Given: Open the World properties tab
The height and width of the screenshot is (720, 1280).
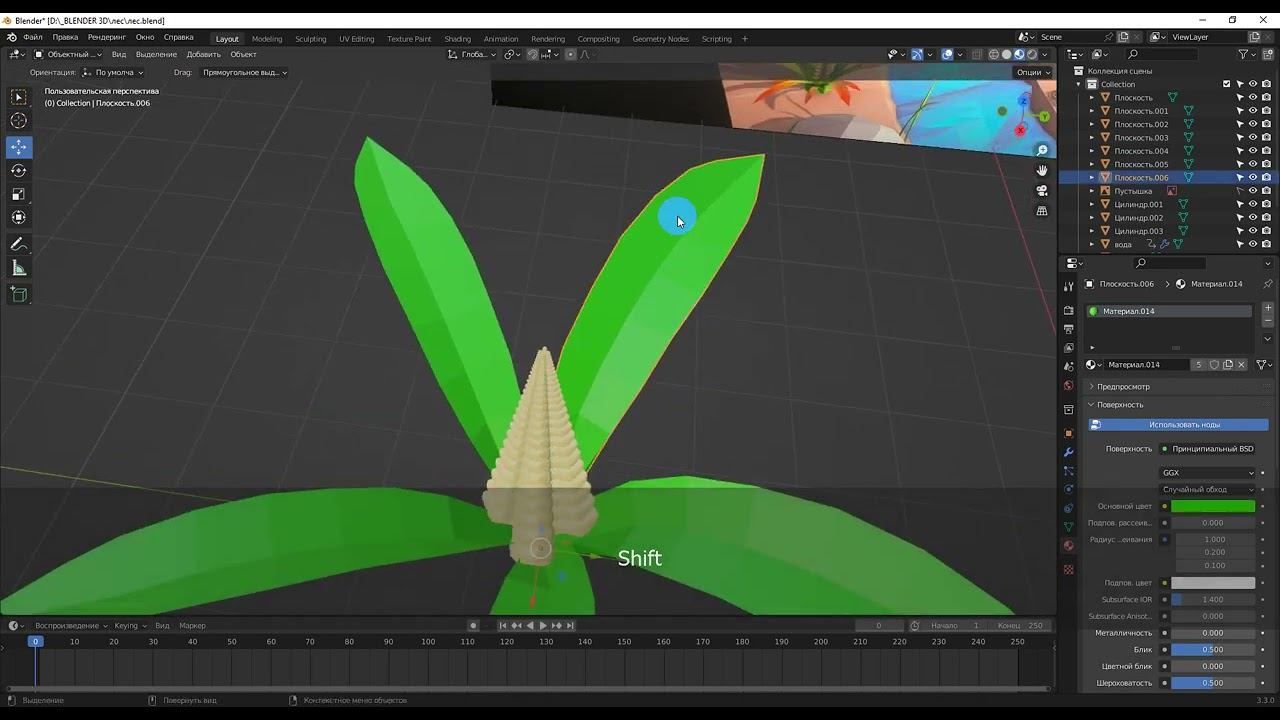Looking at the screenshot, I should tap(1068, 386).
